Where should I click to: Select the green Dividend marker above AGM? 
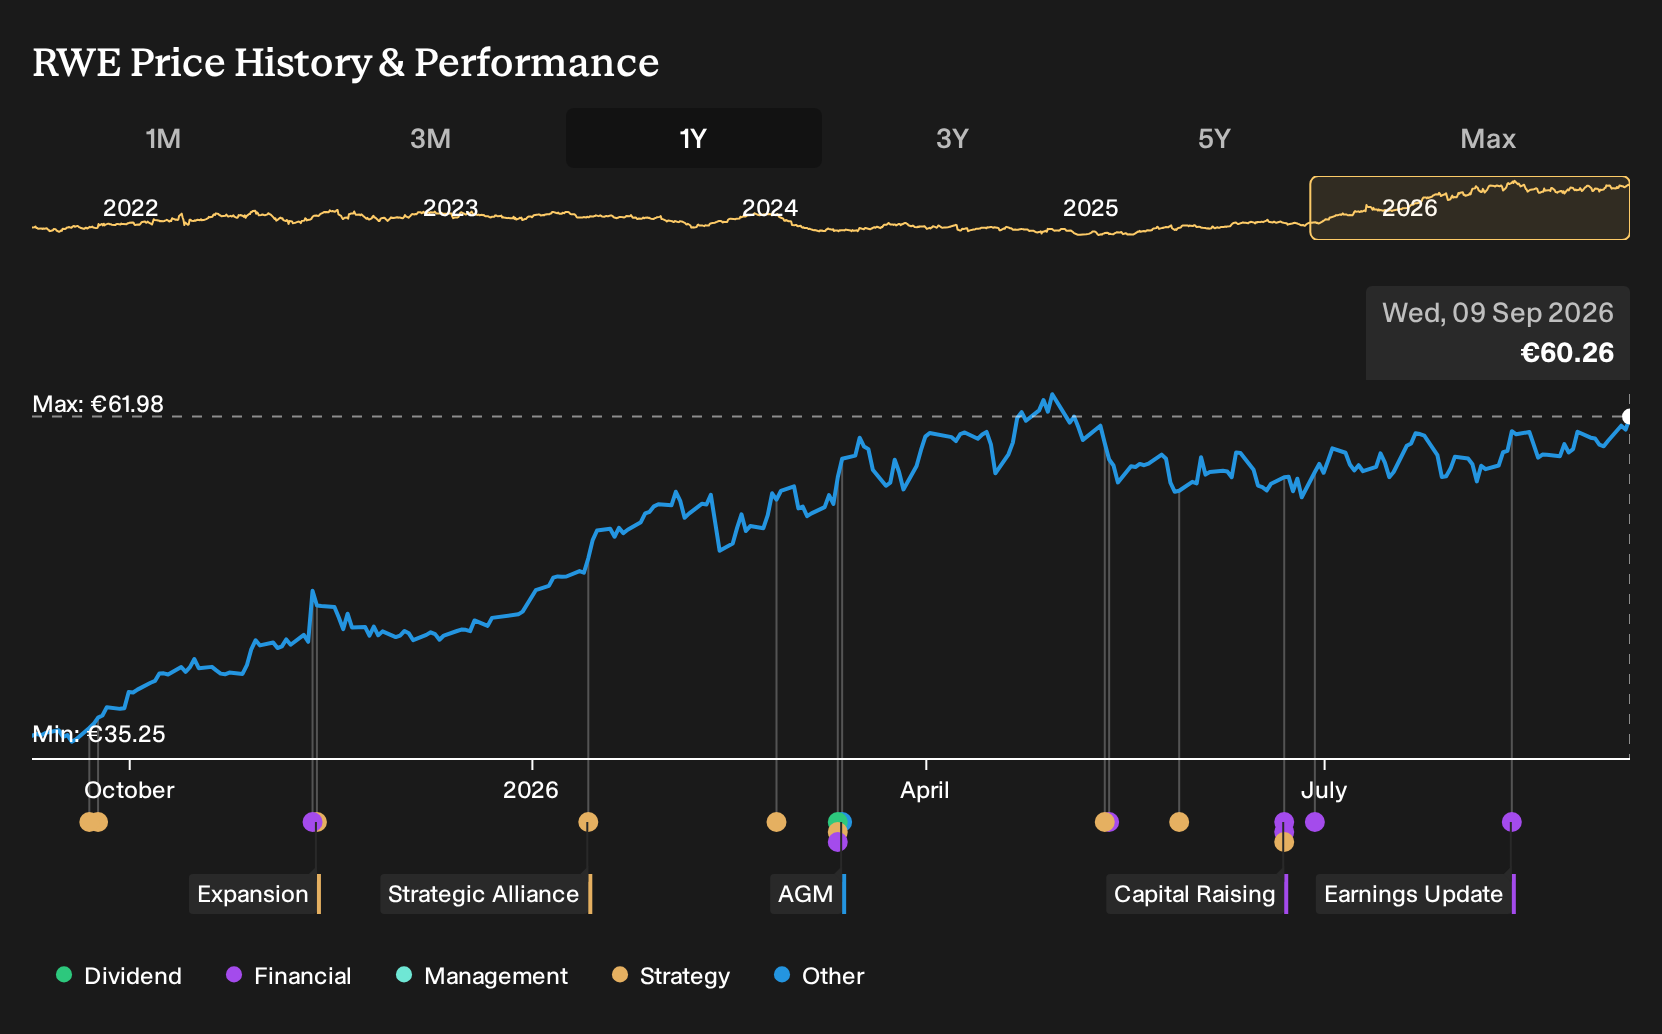point(835,821)
